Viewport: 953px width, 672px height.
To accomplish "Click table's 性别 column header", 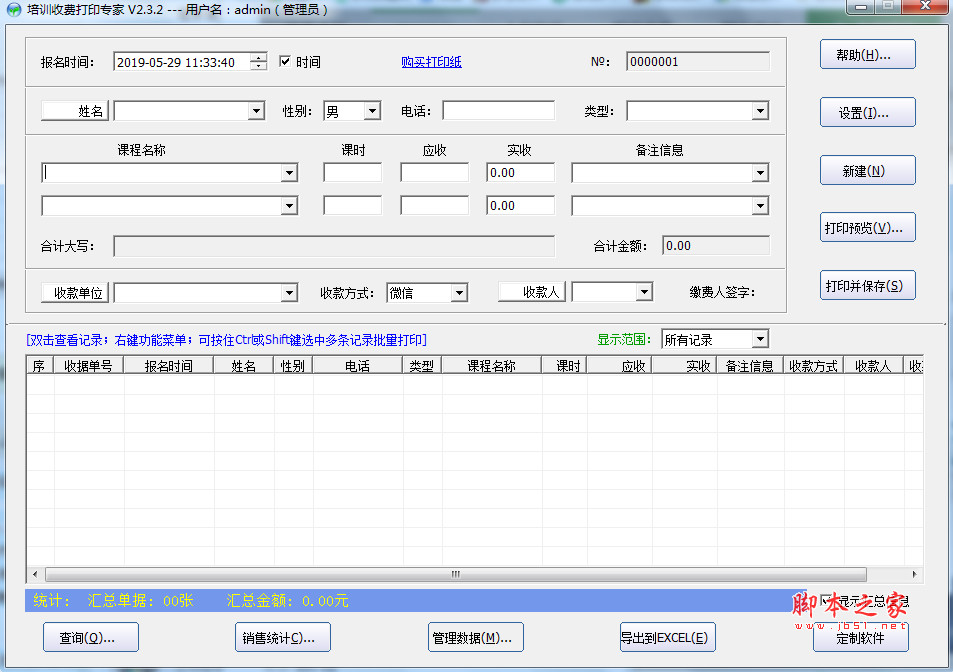I will click(x=293, y=366).
